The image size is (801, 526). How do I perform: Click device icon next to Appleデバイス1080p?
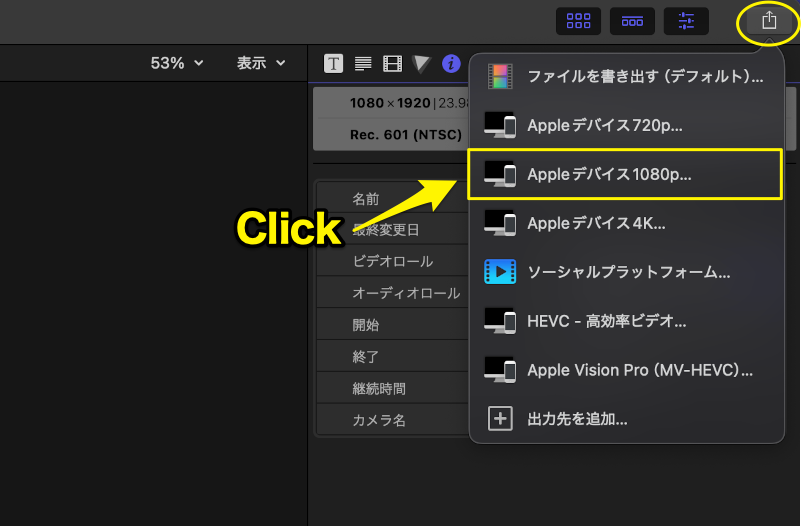pos(500,174)
